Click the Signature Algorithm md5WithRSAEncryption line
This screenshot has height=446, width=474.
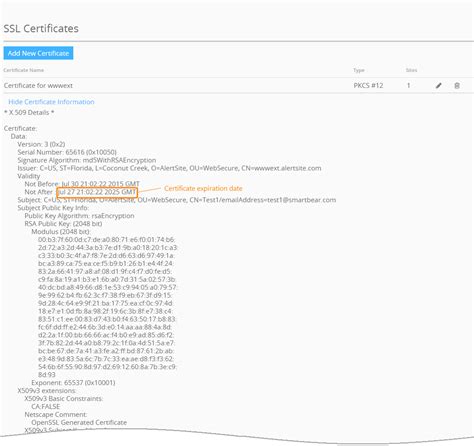coord(87,160)
